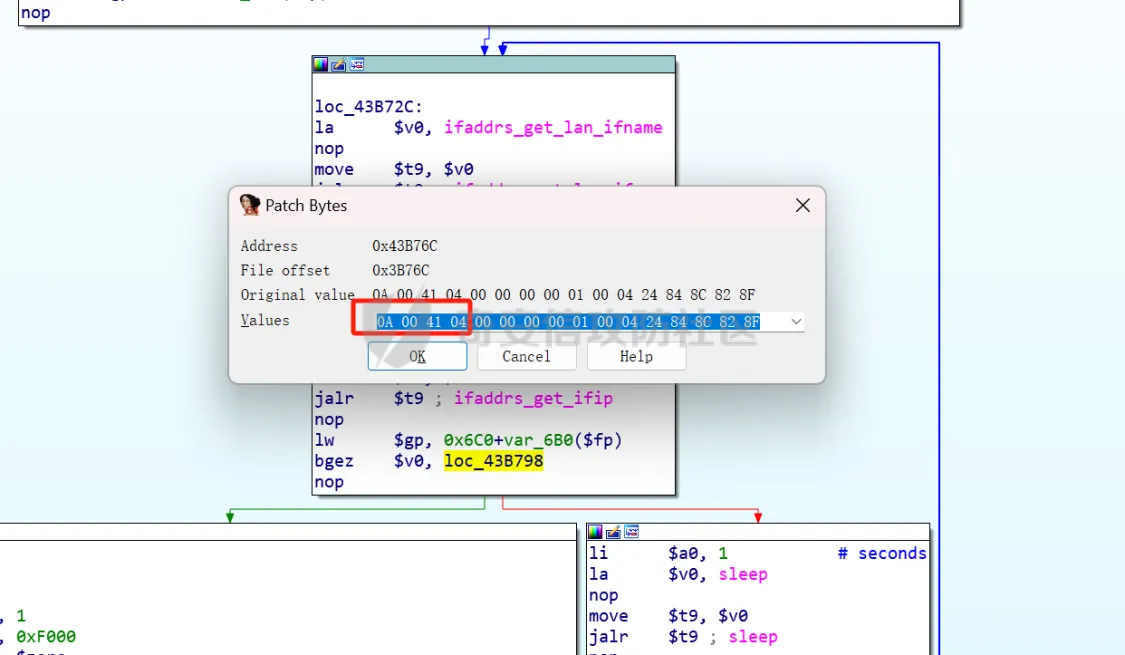Expand the Values history dropdown arrow
The width and height of the screenshot is (1125, 655).
[x=796, y=322]
